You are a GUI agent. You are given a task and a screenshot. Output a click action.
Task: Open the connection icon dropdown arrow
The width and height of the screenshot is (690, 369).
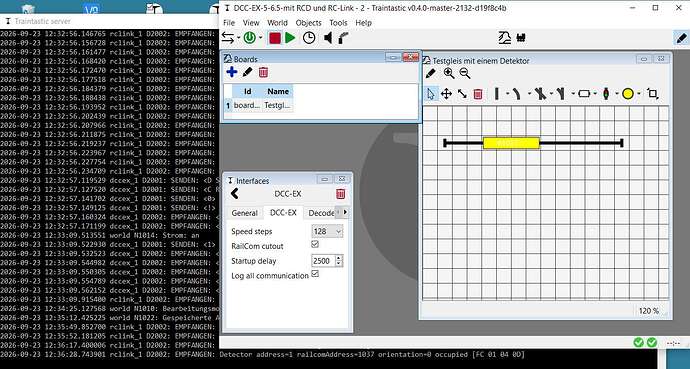click(x=238, y=38)
